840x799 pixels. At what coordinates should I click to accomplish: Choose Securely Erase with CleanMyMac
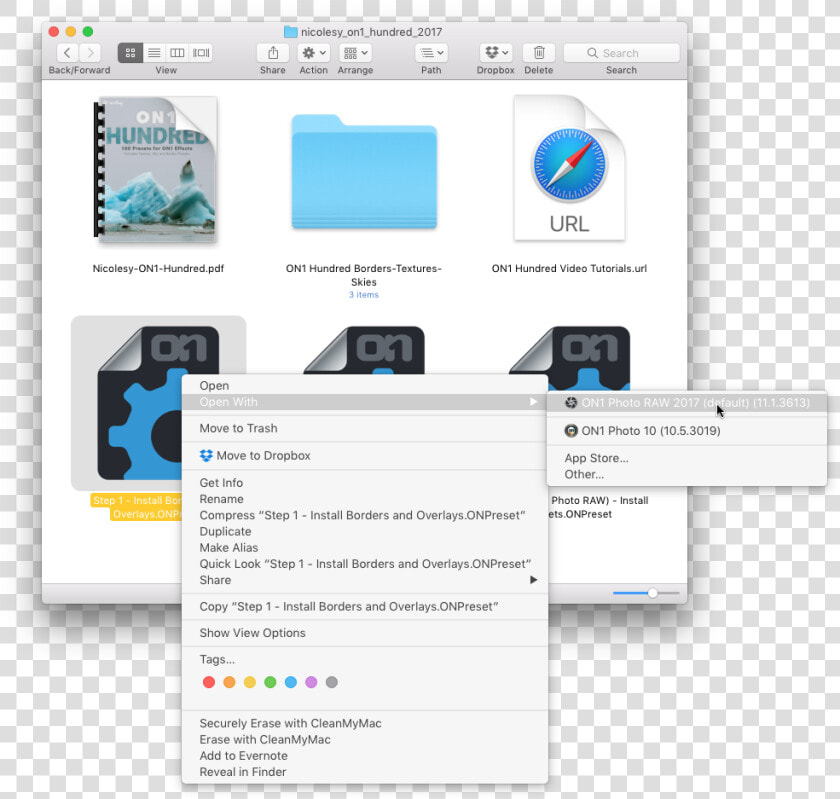[364, 723]
